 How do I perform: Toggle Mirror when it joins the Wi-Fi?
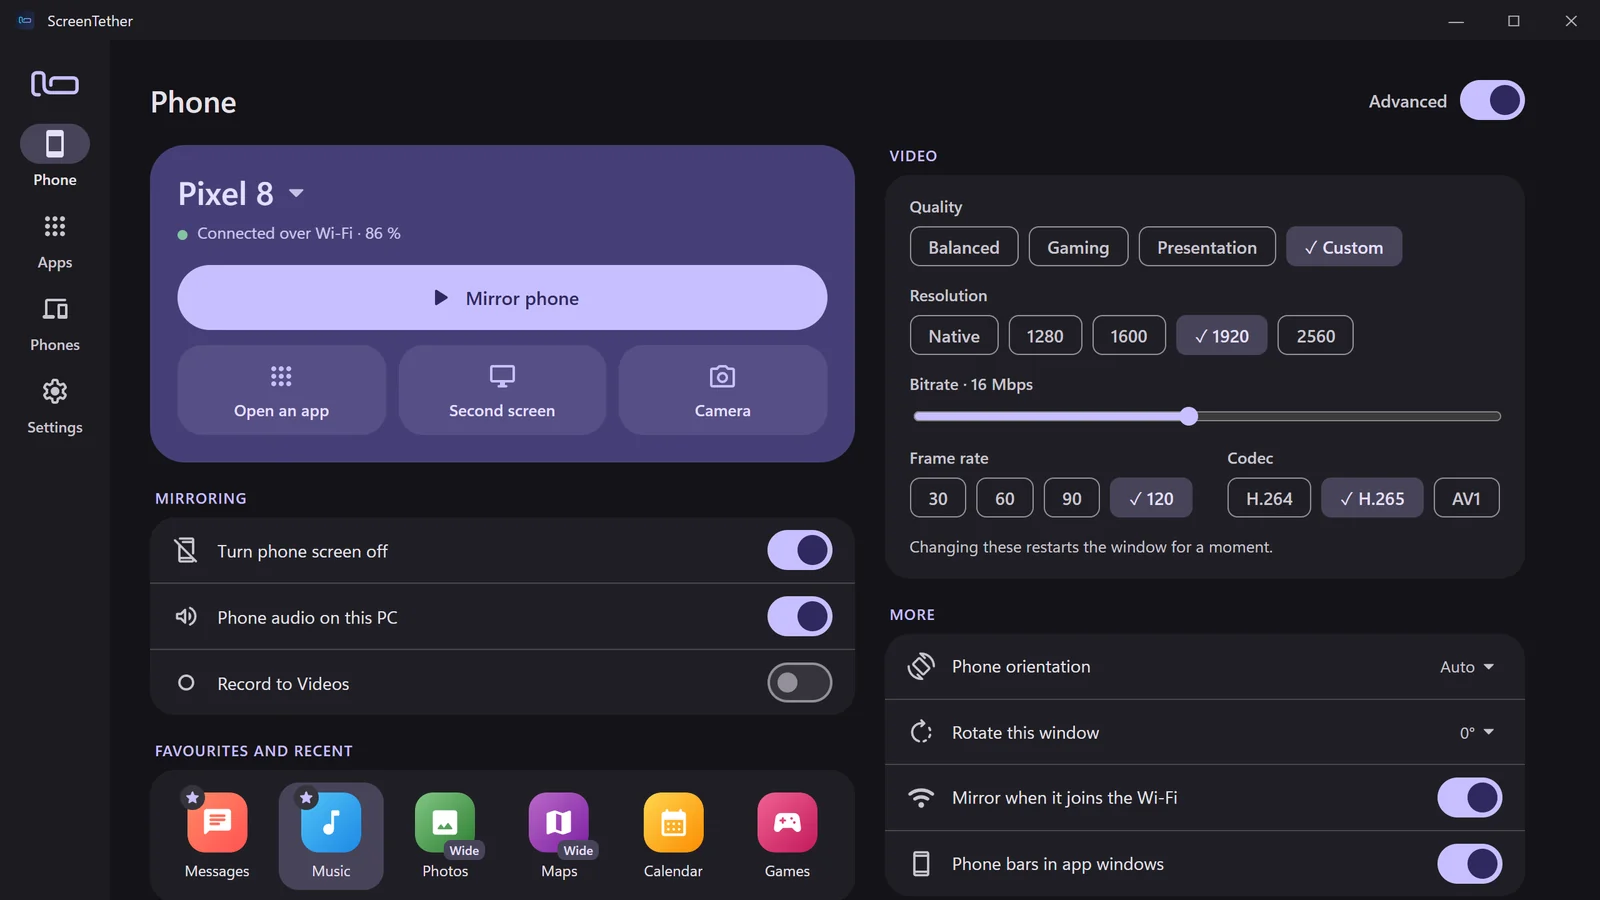pos(1470,797)
